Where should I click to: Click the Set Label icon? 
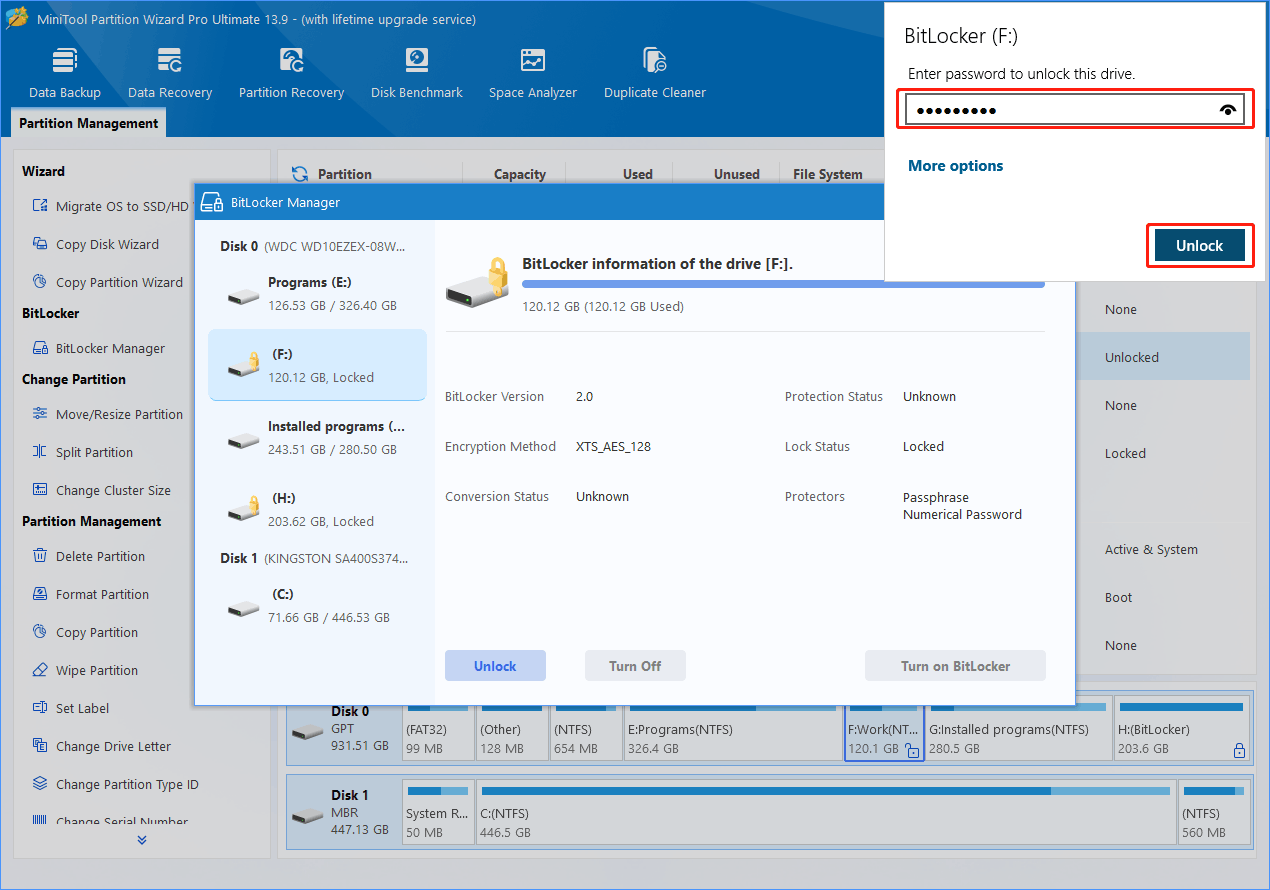point(40,708)
